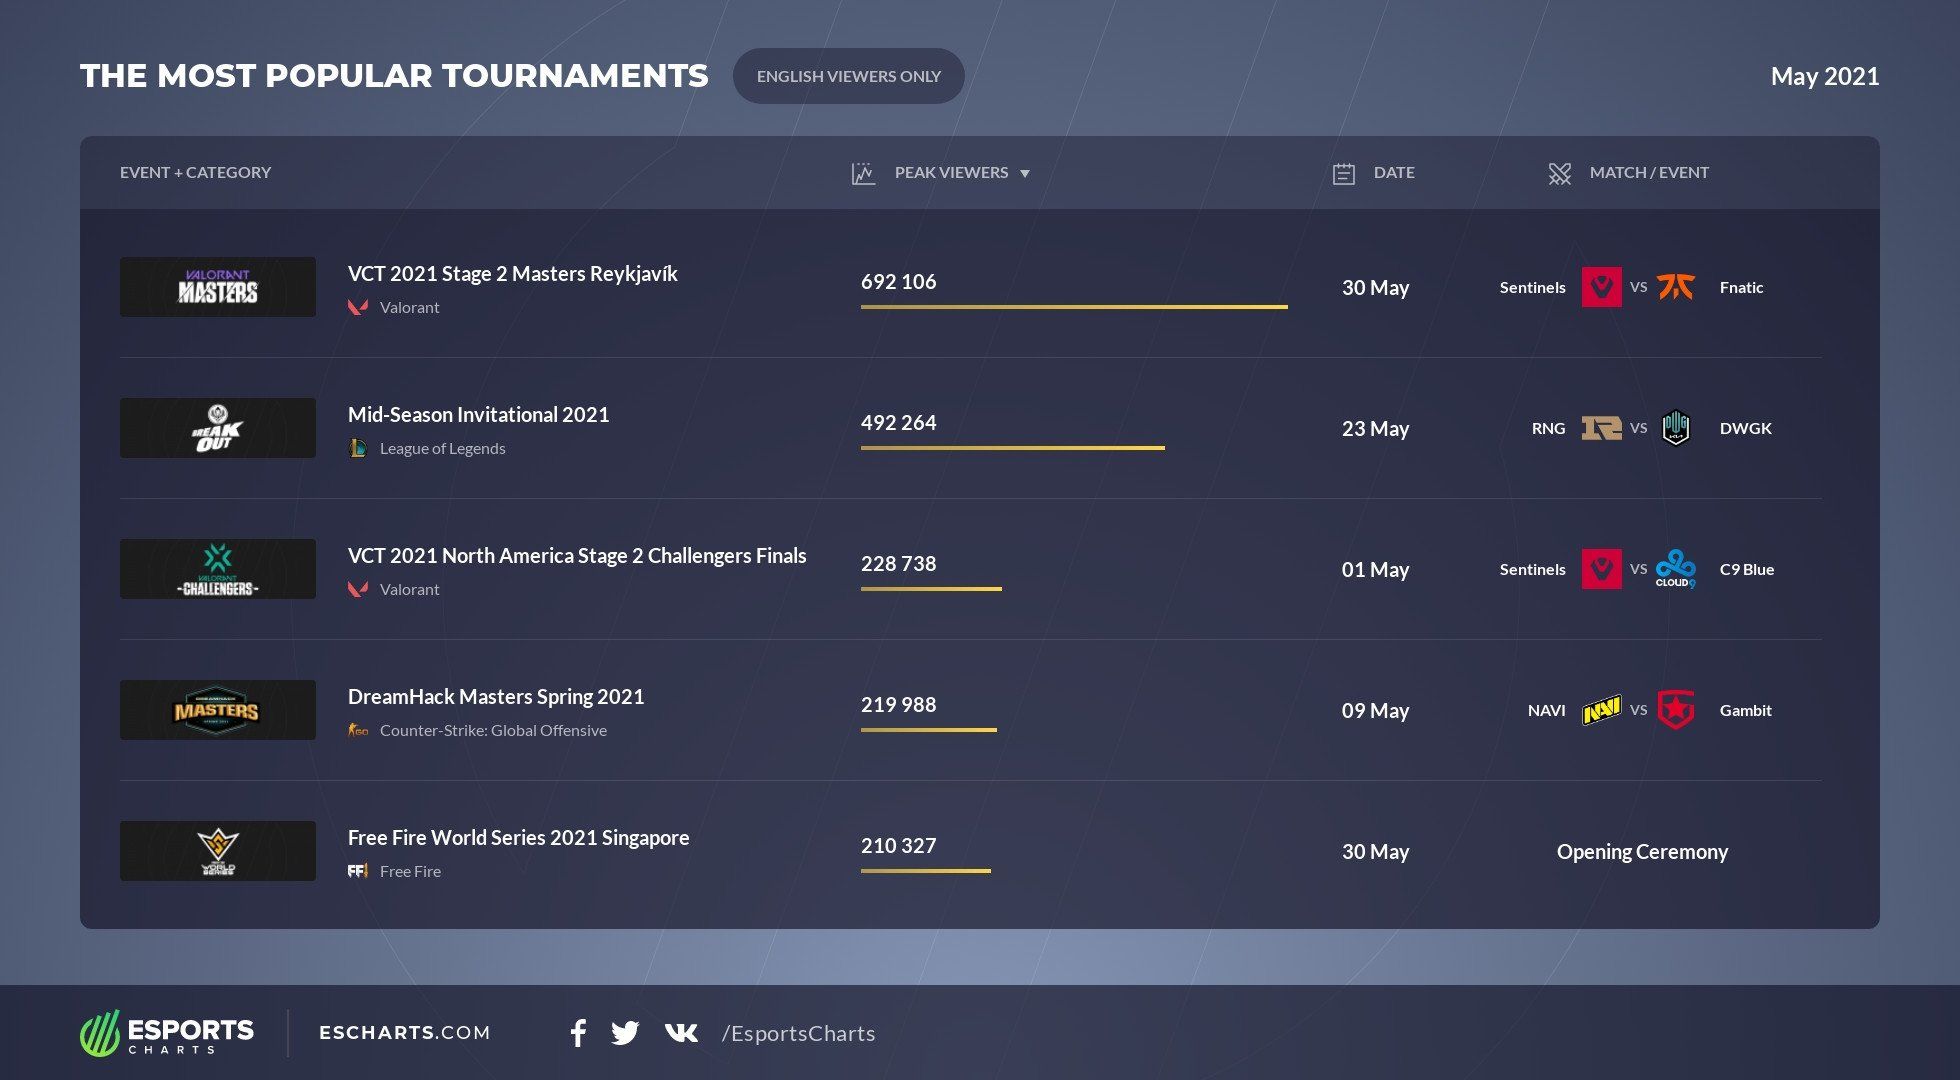
Task: Click the Opening Ceremony label
Action: [1642, 852]
